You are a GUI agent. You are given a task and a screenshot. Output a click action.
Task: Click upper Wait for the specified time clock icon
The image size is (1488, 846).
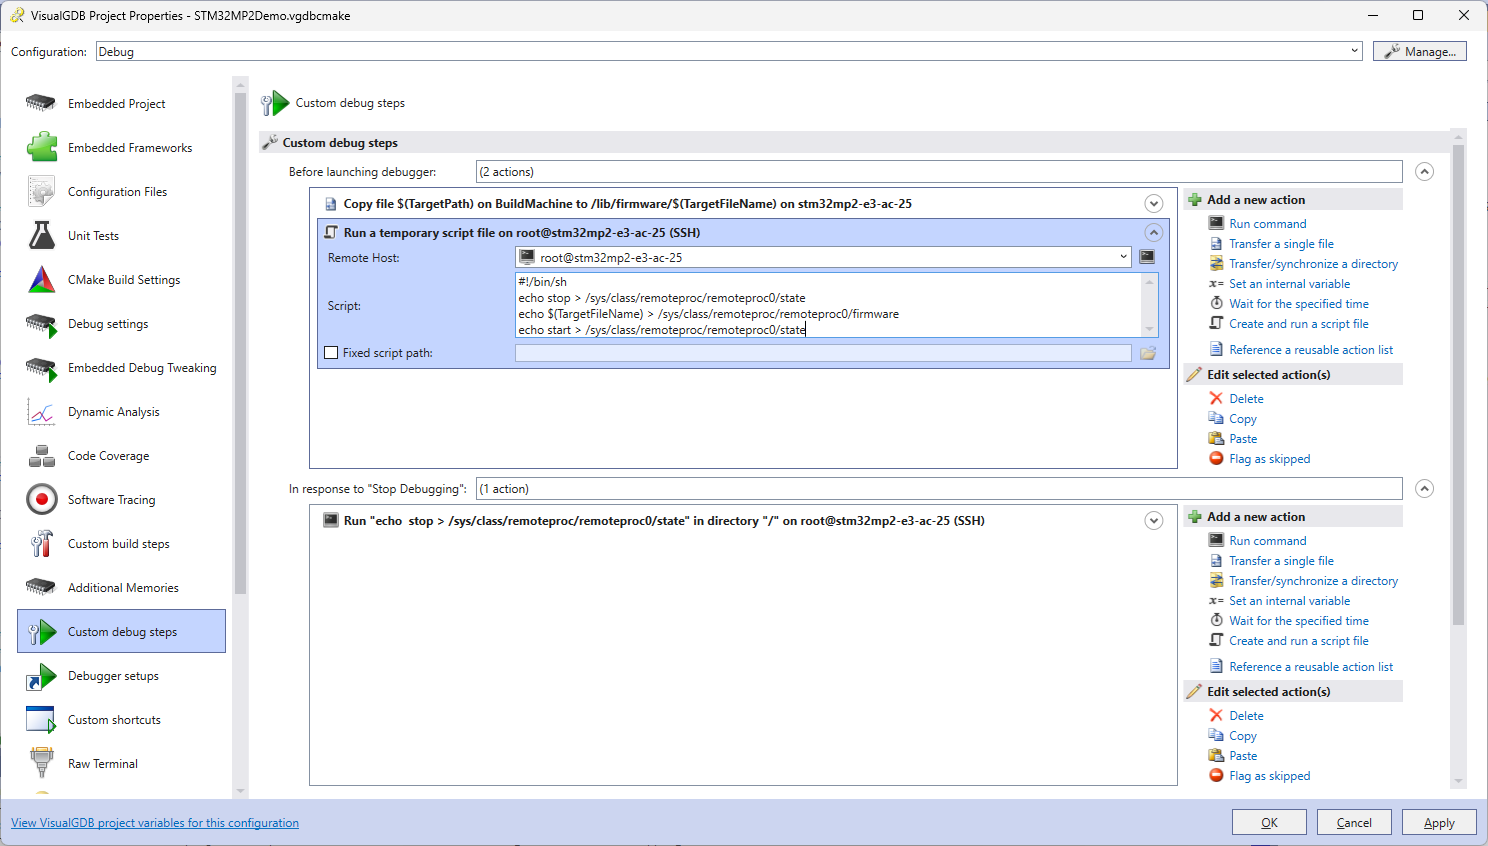[1216, 304]
